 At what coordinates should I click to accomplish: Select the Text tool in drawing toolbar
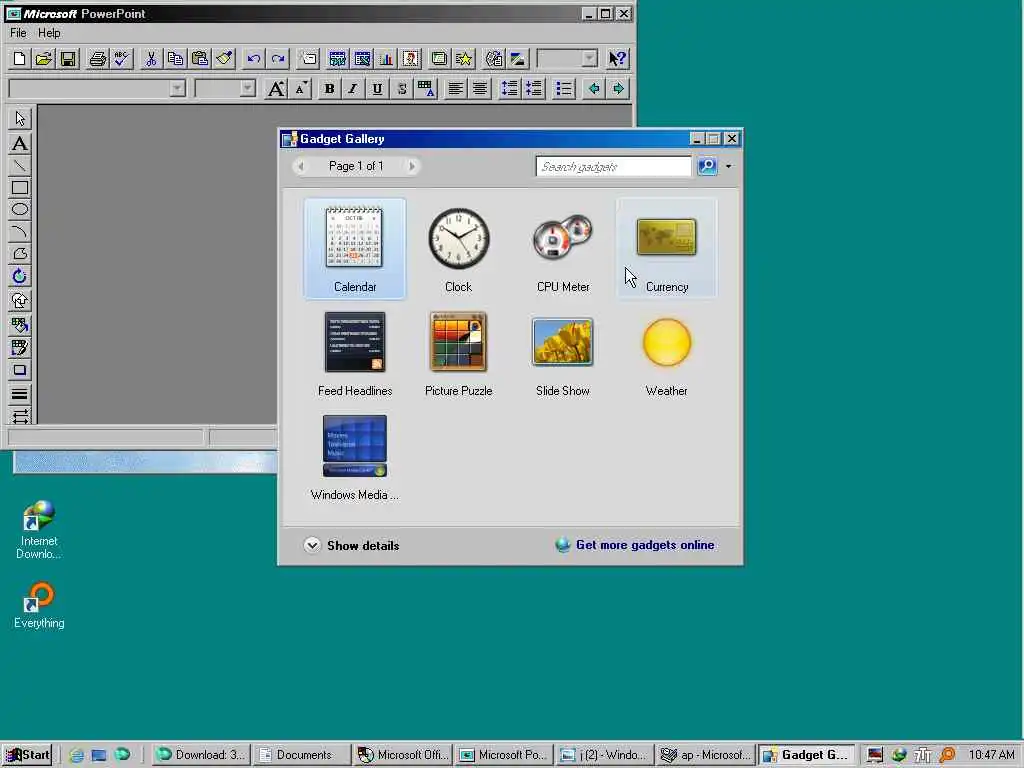coord(20,144)
